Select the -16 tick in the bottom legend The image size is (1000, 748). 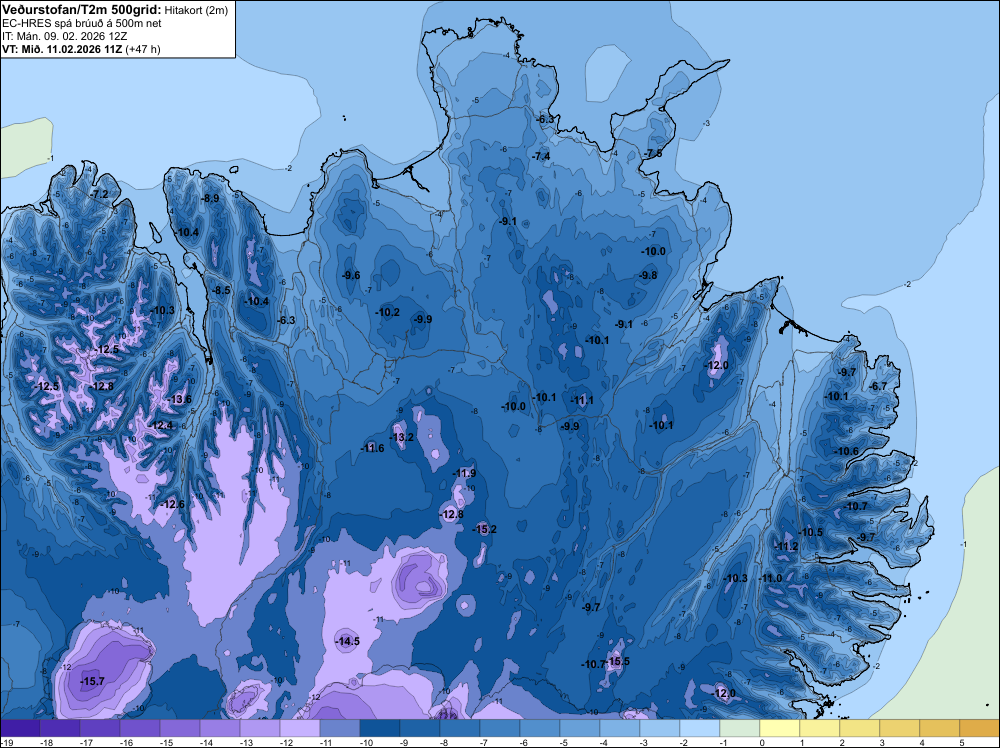(126, 743)
